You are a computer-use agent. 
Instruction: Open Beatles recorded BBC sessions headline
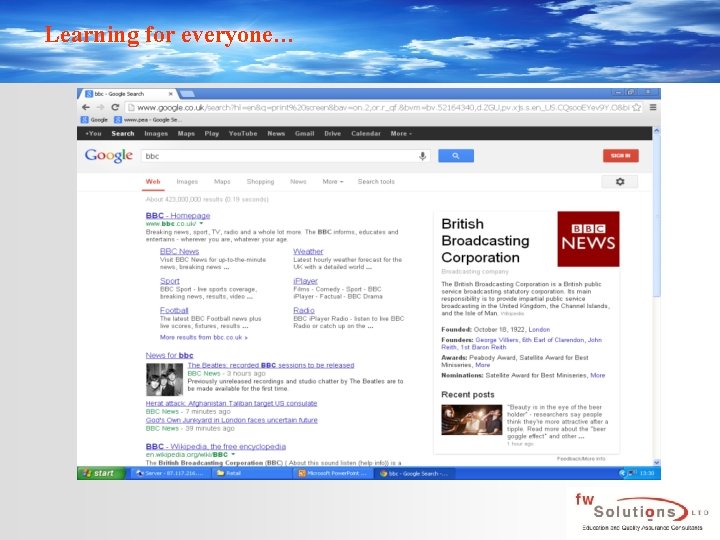pos(271,366)
